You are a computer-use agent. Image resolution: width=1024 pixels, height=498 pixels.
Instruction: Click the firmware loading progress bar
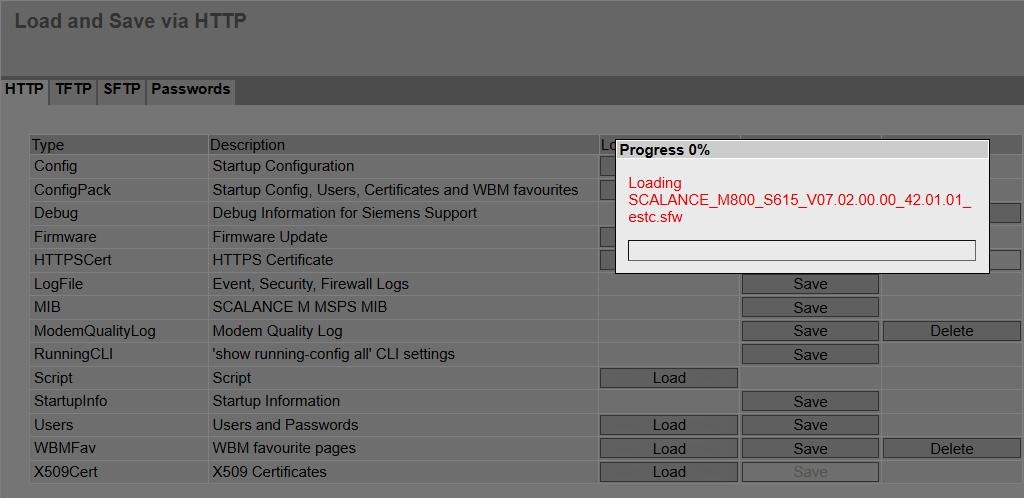801,250
